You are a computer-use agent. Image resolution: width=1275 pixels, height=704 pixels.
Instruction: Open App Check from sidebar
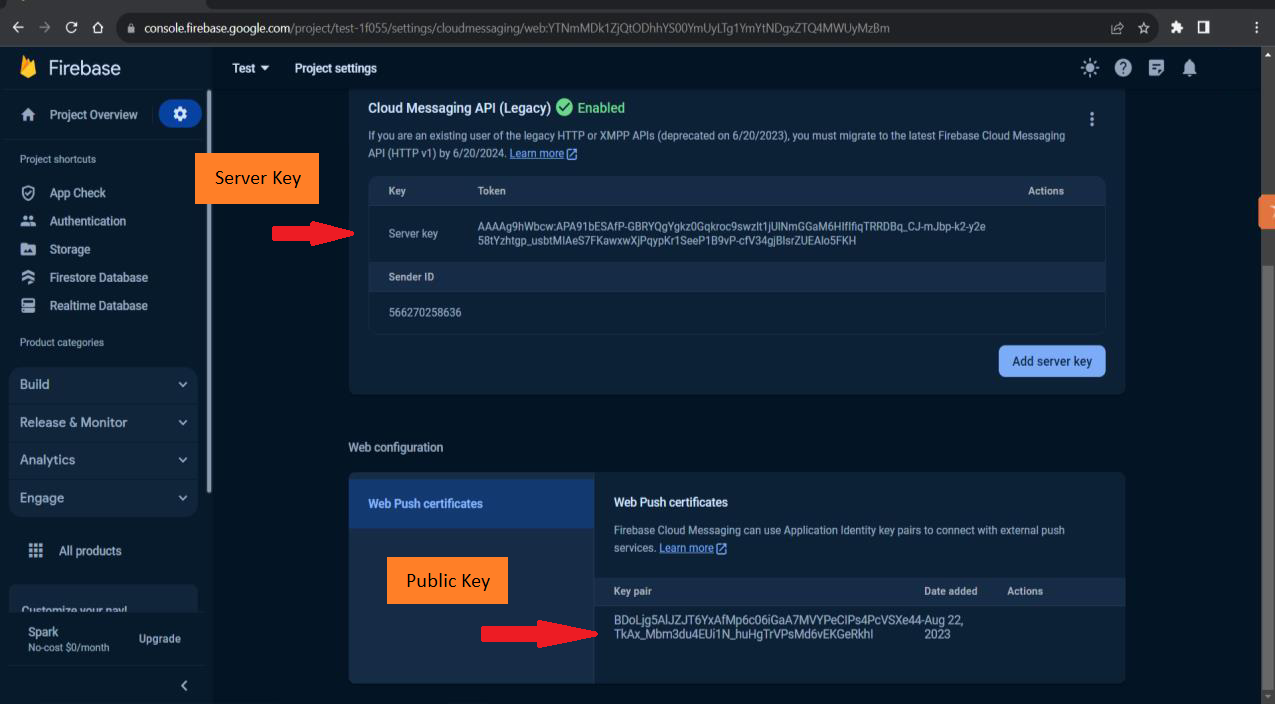click(77, 193)
